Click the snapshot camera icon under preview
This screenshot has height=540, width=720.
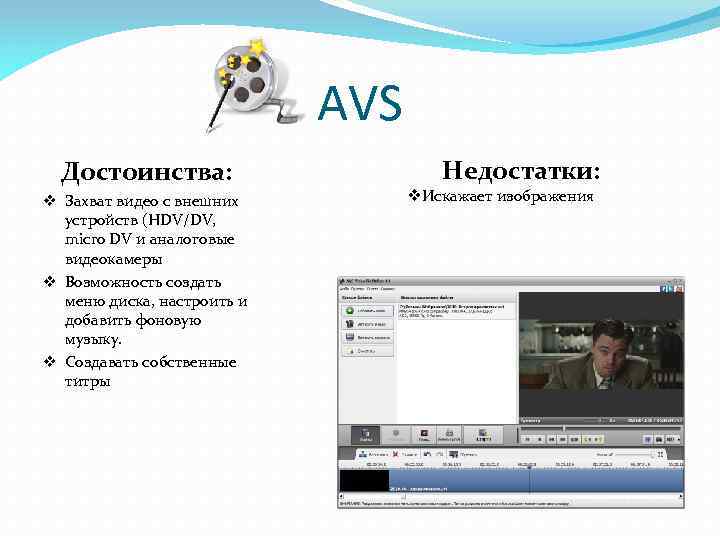659,439
